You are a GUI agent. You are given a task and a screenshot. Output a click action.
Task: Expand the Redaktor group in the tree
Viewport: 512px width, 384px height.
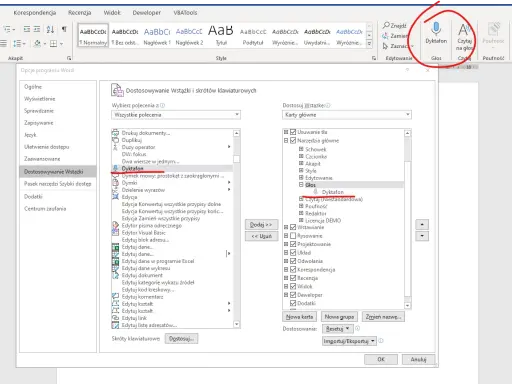coord(301,213)
